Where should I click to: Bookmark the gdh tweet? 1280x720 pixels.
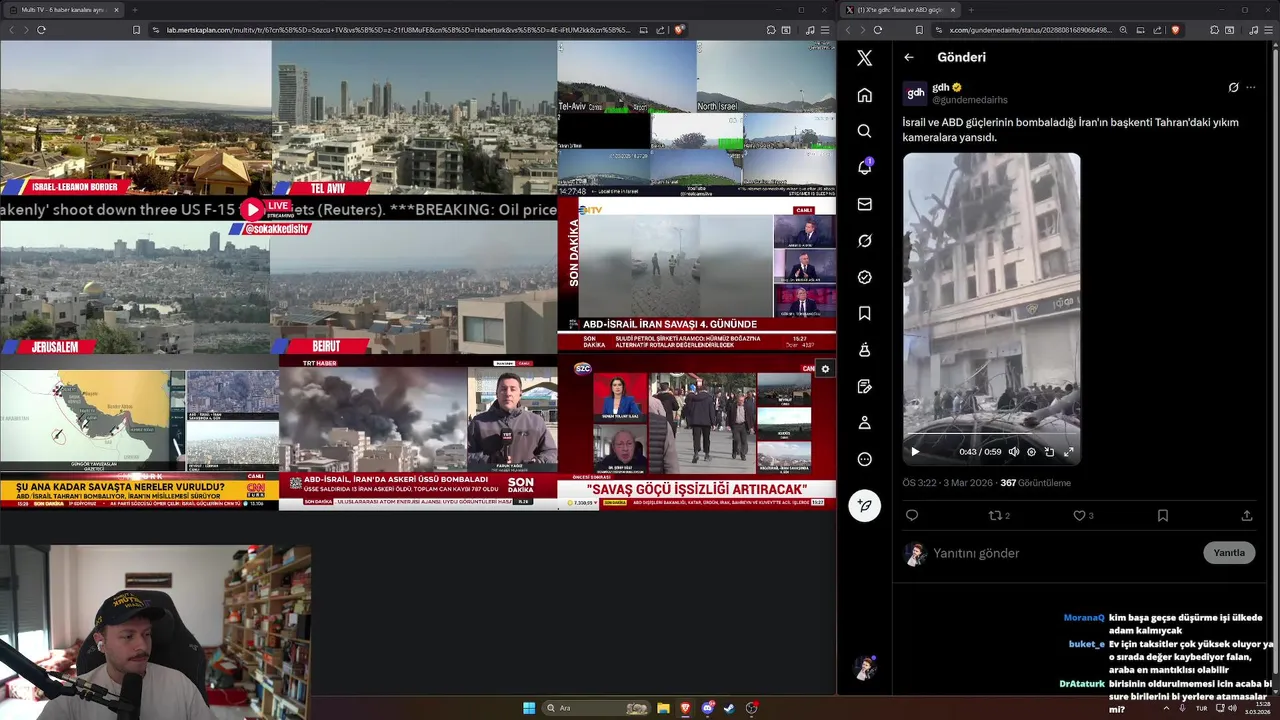pyautogui.click(x=1162, y=516)
